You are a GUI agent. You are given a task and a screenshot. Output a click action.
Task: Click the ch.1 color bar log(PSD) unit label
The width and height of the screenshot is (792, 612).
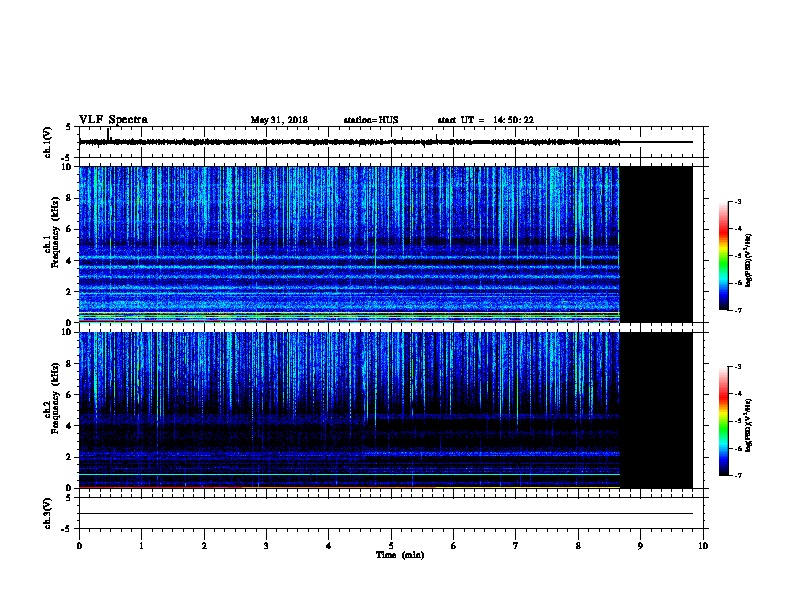click(749, 260)
